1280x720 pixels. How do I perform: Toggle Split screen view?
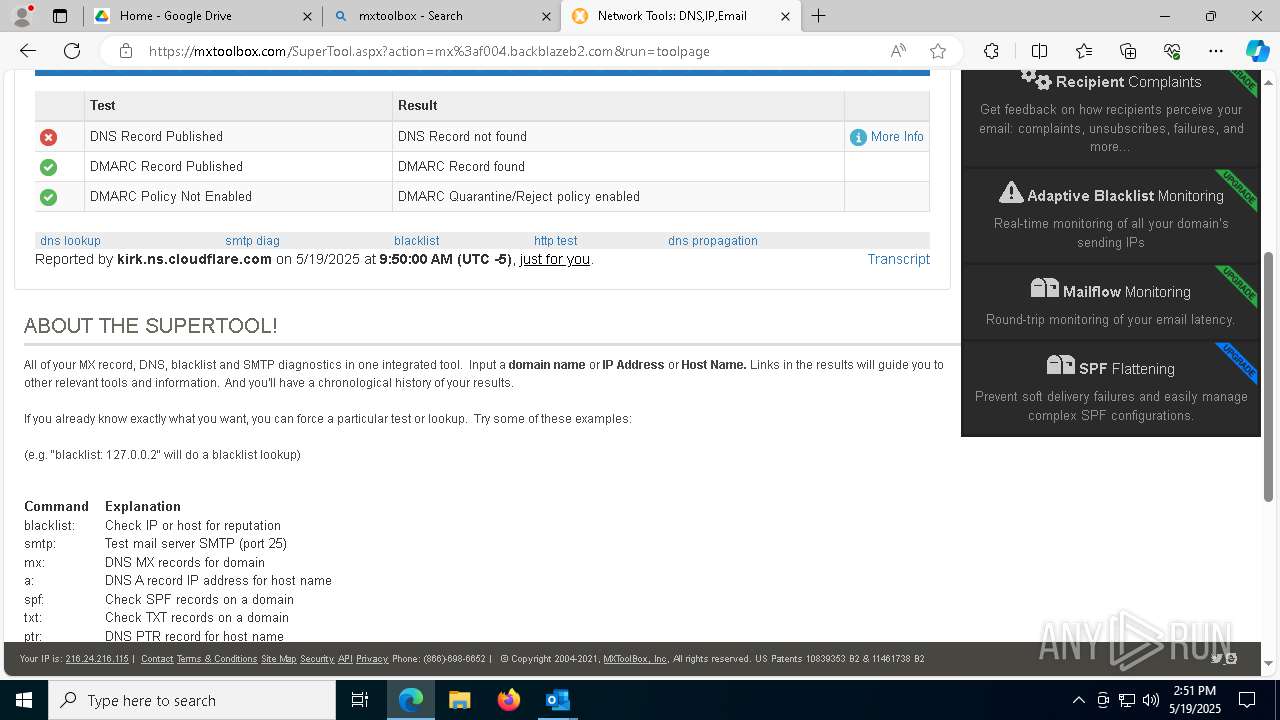coord(1039,51)
